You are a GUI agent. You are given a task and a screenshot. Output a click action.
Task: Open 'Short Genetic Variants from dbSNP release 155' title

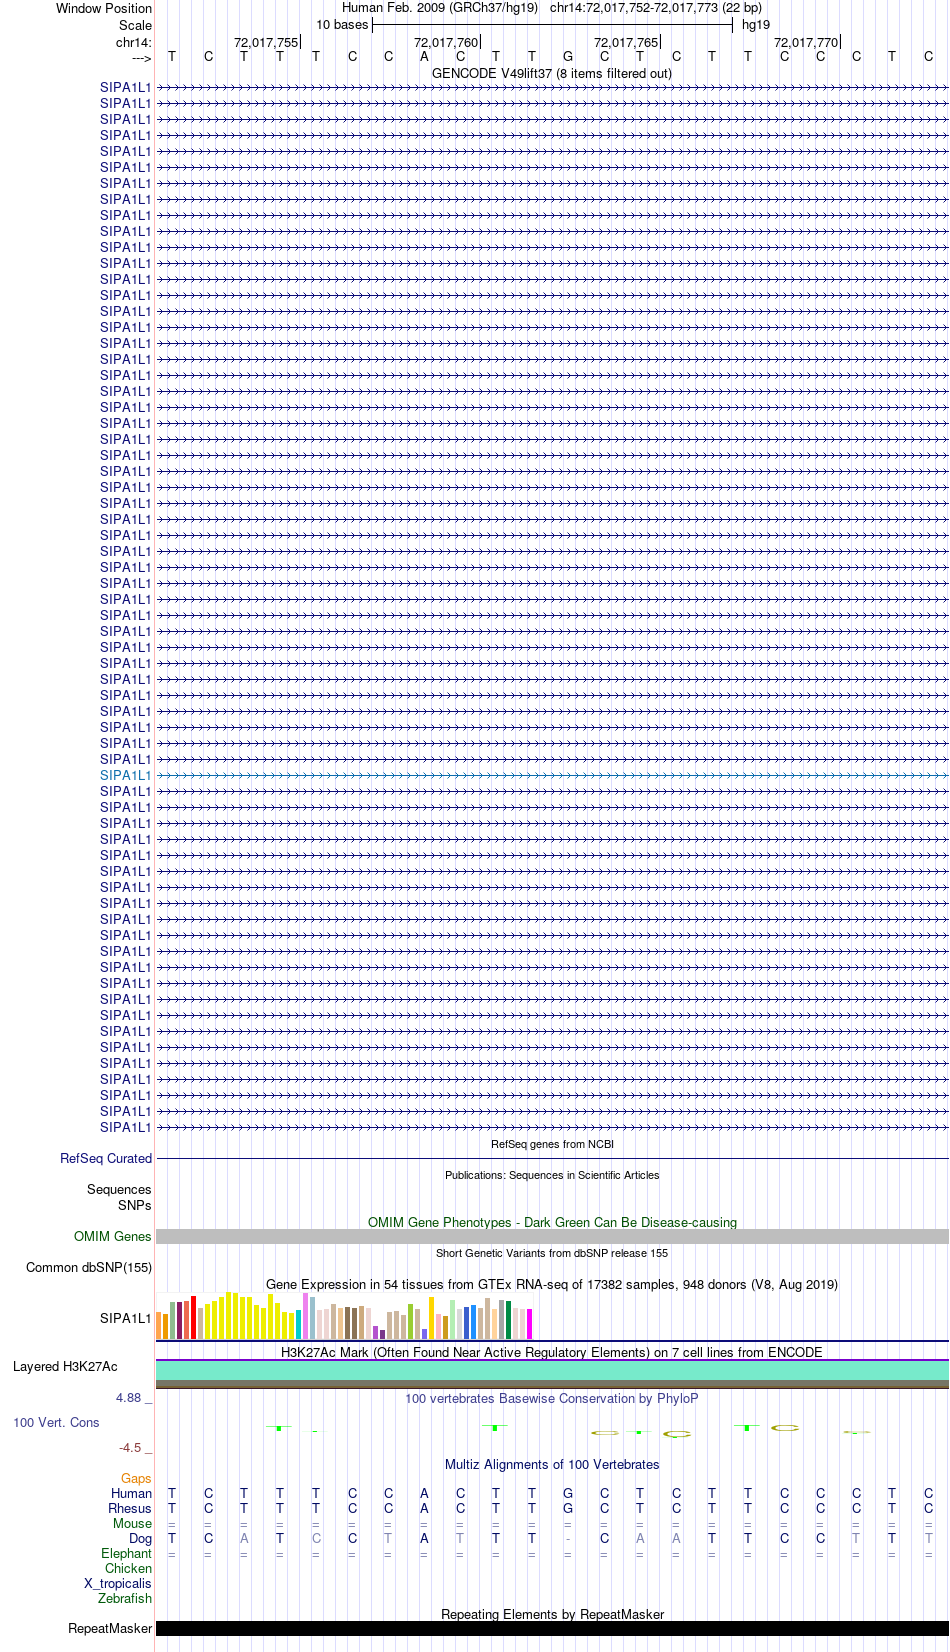[x=552, y=1253]
